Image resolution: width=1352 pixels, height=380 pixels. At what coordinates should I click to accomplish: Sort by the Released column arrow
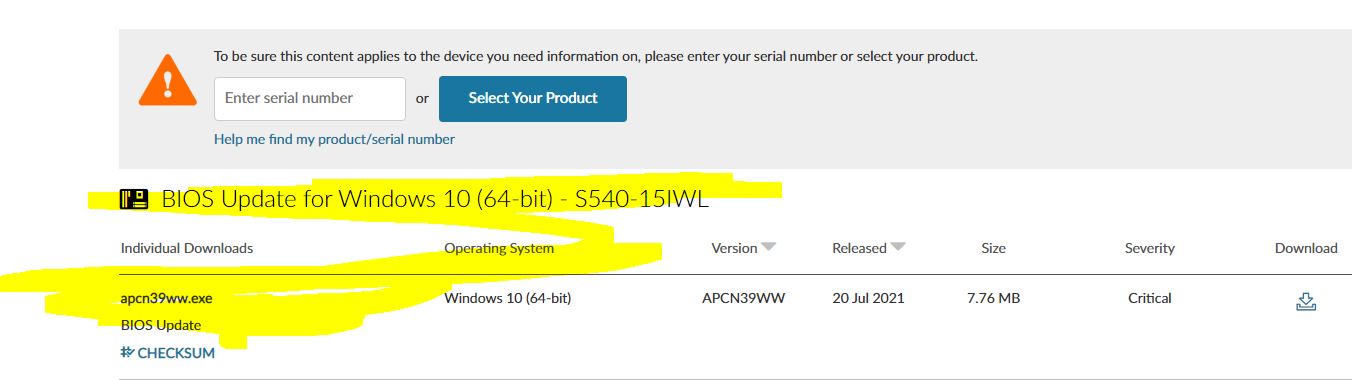coord(898,248)
